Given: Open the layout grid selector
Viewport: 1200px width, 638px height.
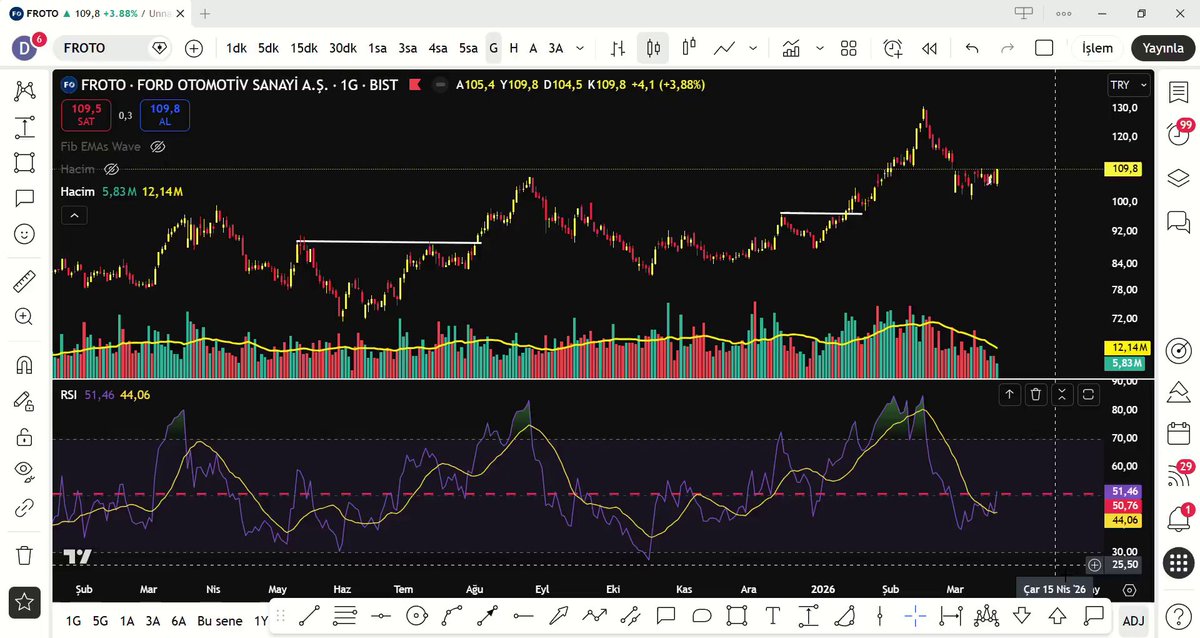Looking at the screenshot, I should click(849, 48).
